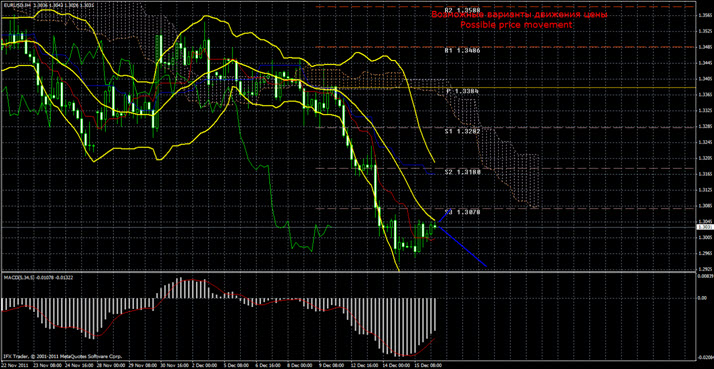
Task: Click the S2 1.3180 support level label
Action: [462, 172]
